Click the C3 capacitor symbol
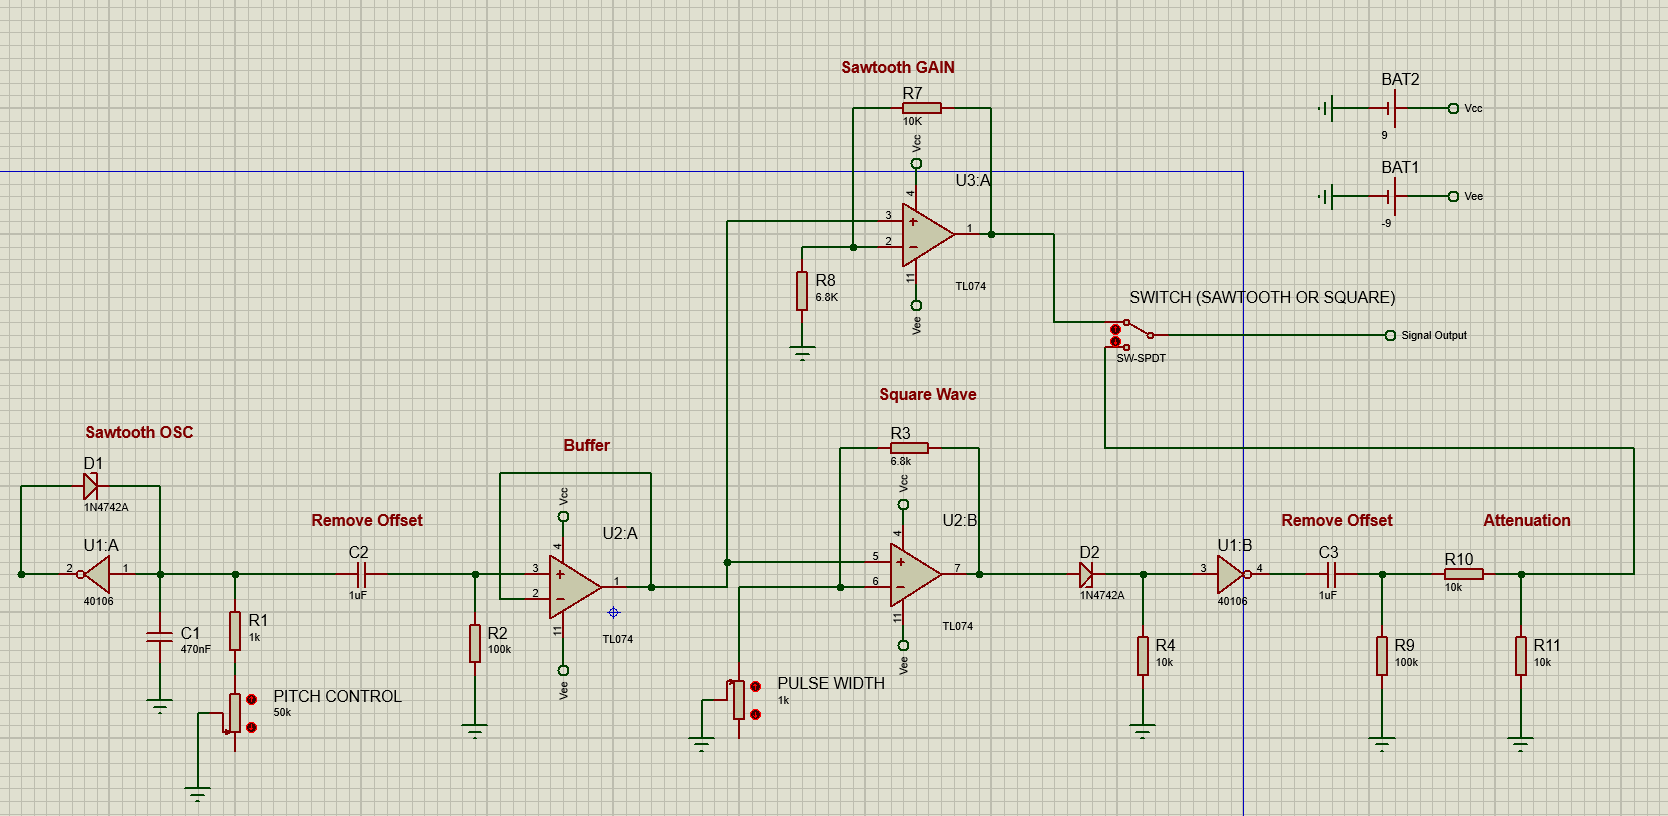1668x816 pixels. (1331, 574)
